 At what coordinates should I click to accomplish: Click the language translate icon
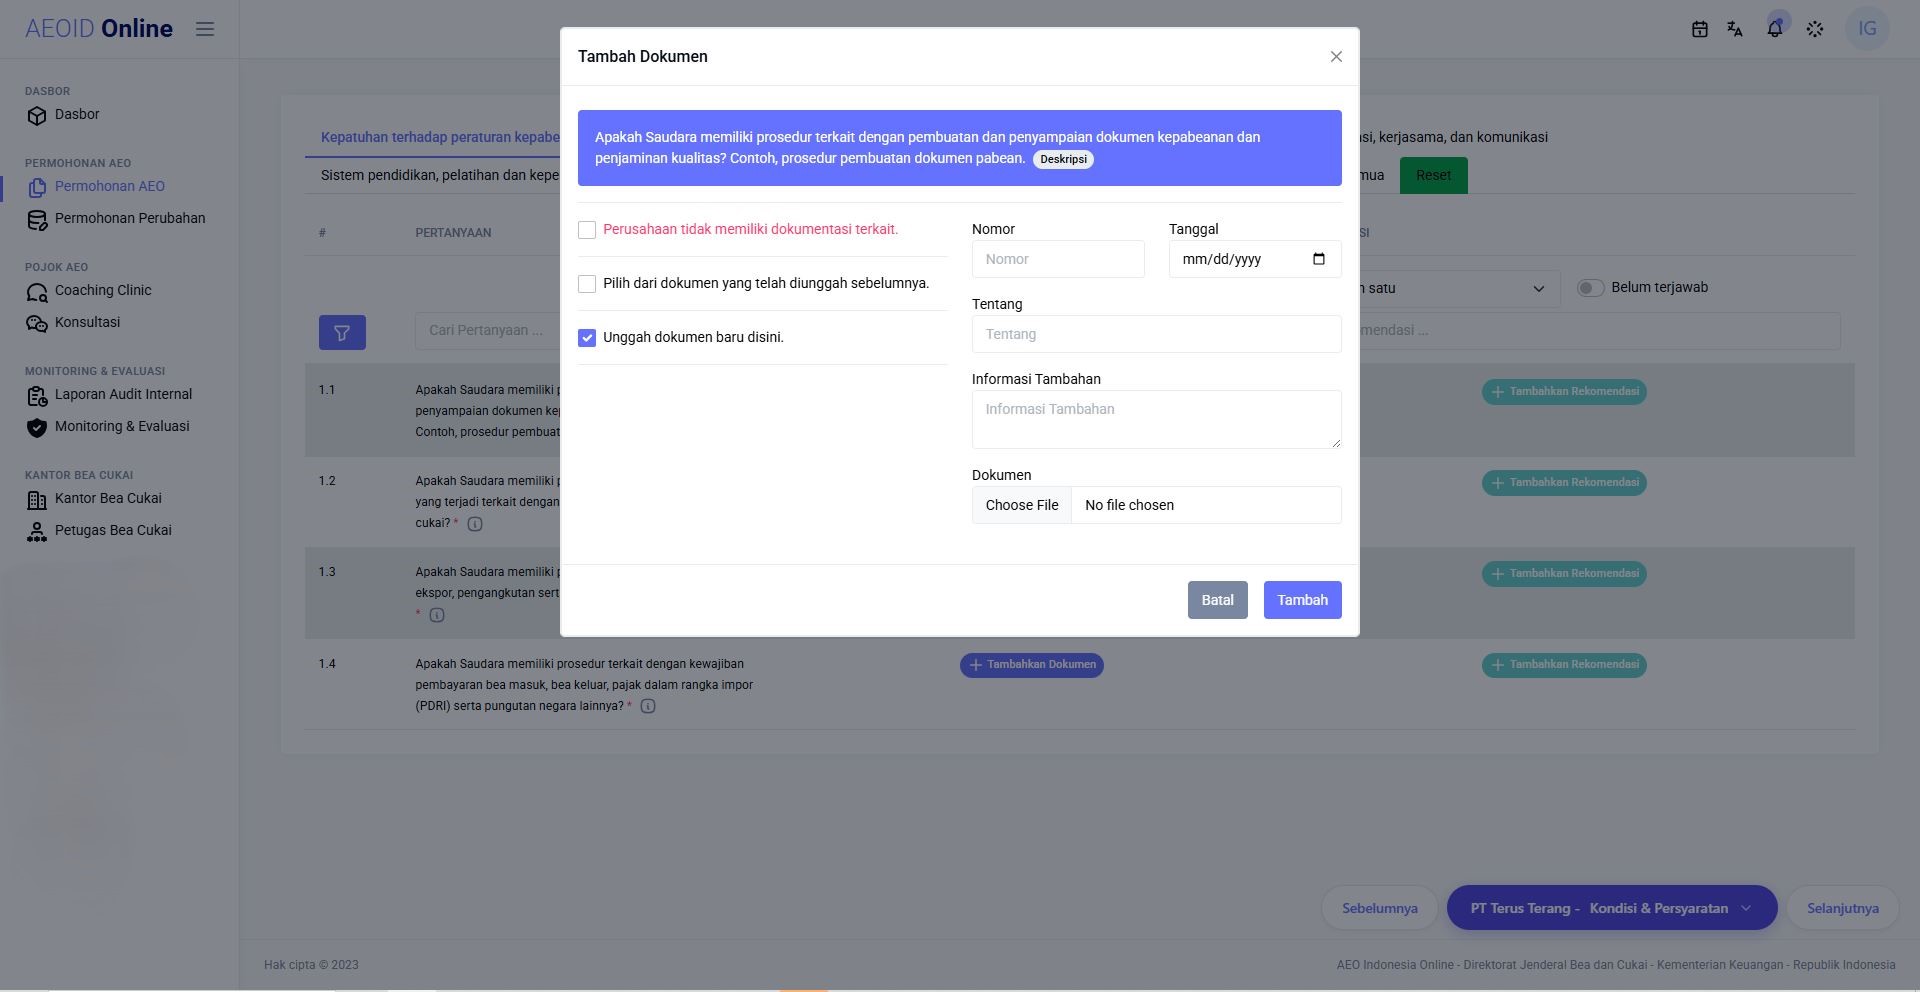[1735, 29]
